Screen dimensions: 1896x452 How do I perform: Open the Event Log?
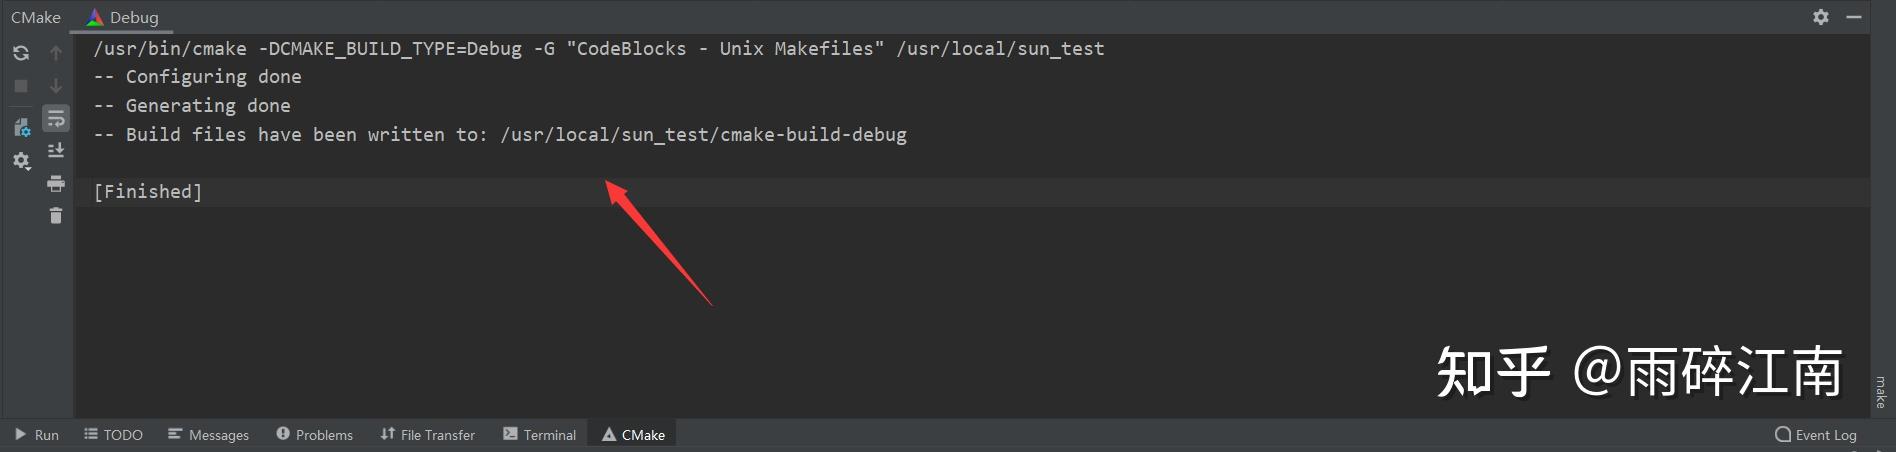click(x=1815, y=435)
